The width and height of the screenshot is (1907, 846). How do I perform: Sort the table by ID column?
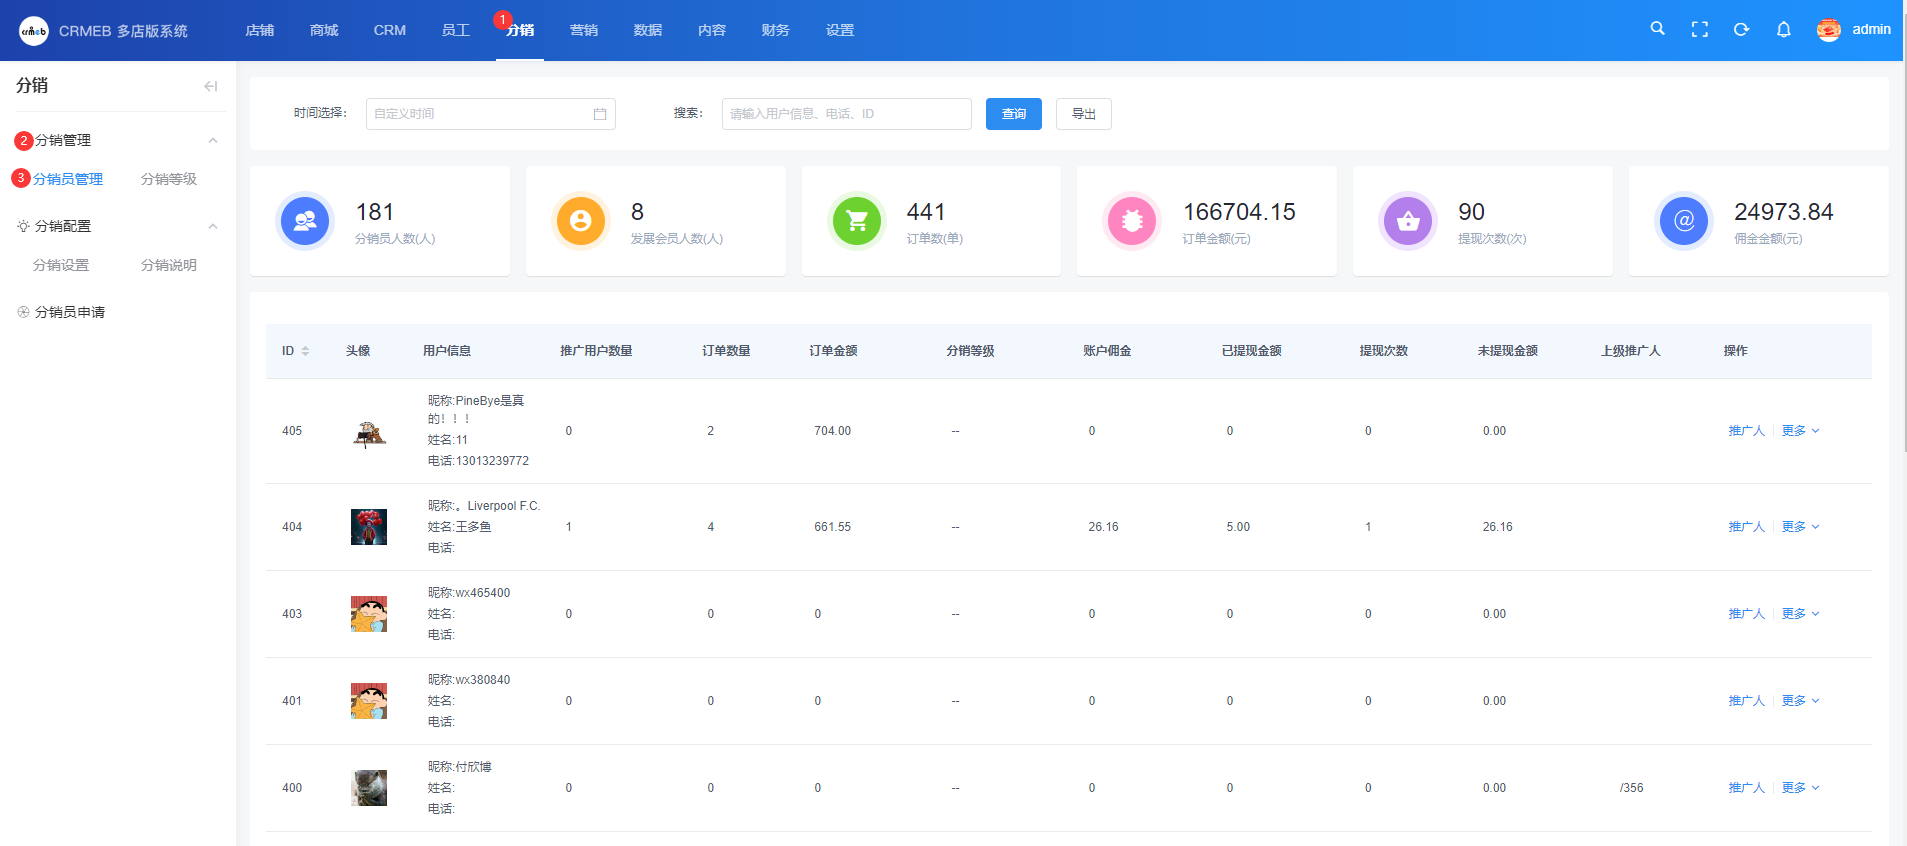305,351
